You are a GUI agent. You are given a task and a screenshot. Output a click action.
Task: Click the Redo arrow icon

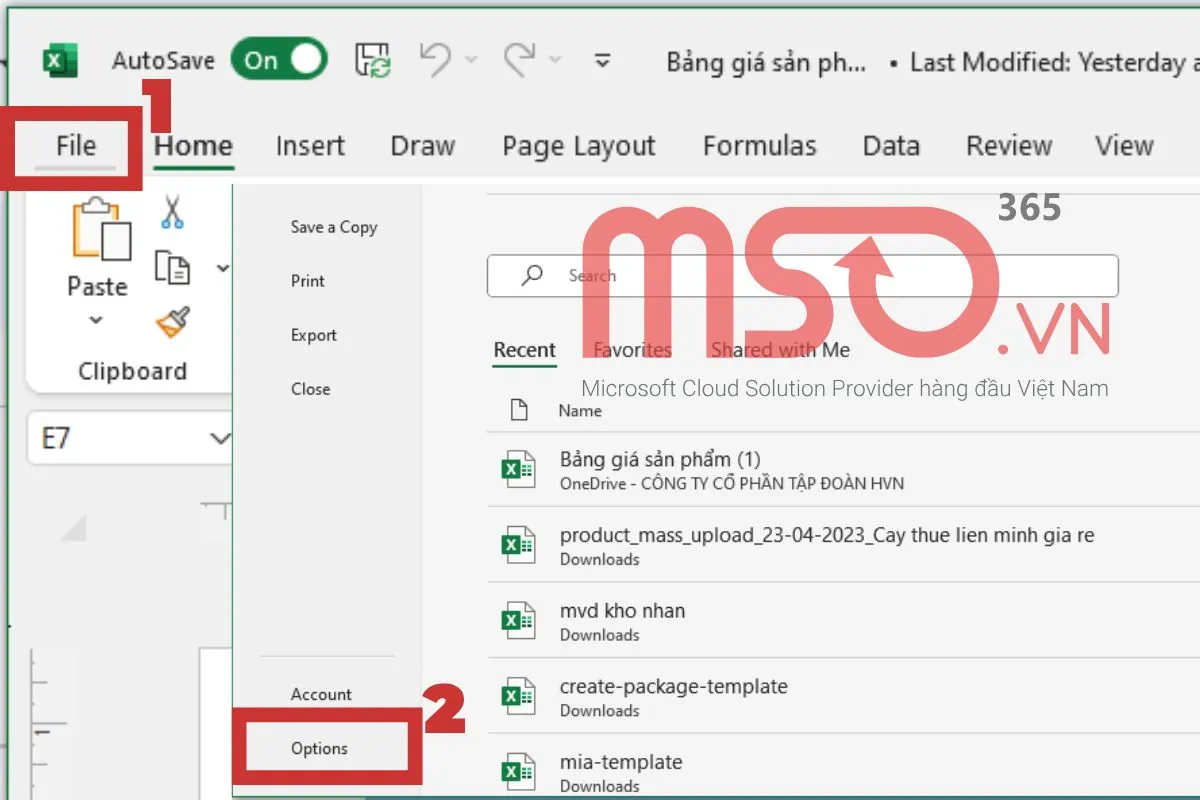[x=521, y=60]
